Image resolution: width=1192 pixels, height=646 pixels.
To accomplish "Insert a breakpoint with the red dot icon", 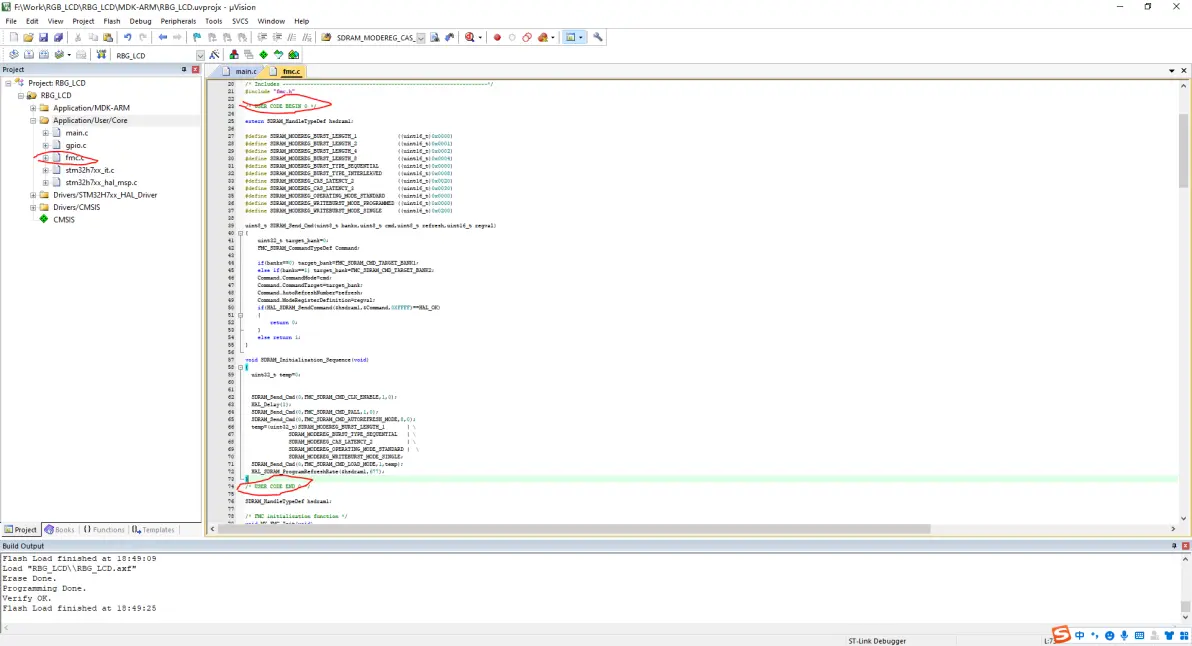I will coord(497,37).
